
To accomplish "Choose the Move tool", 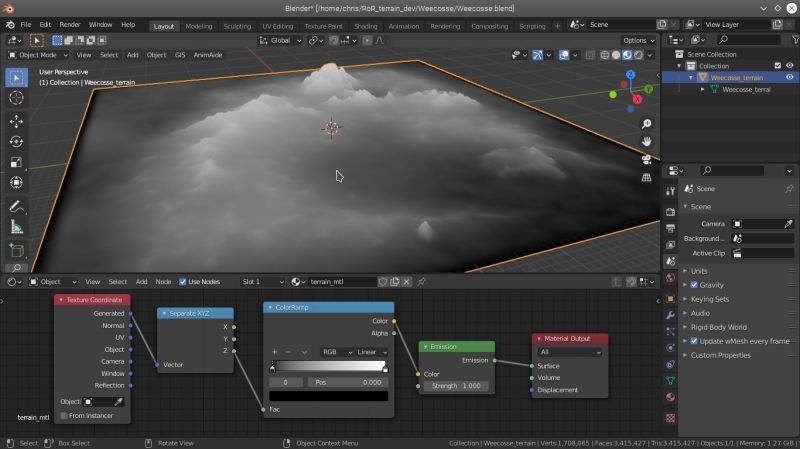I will click(16, 121).
